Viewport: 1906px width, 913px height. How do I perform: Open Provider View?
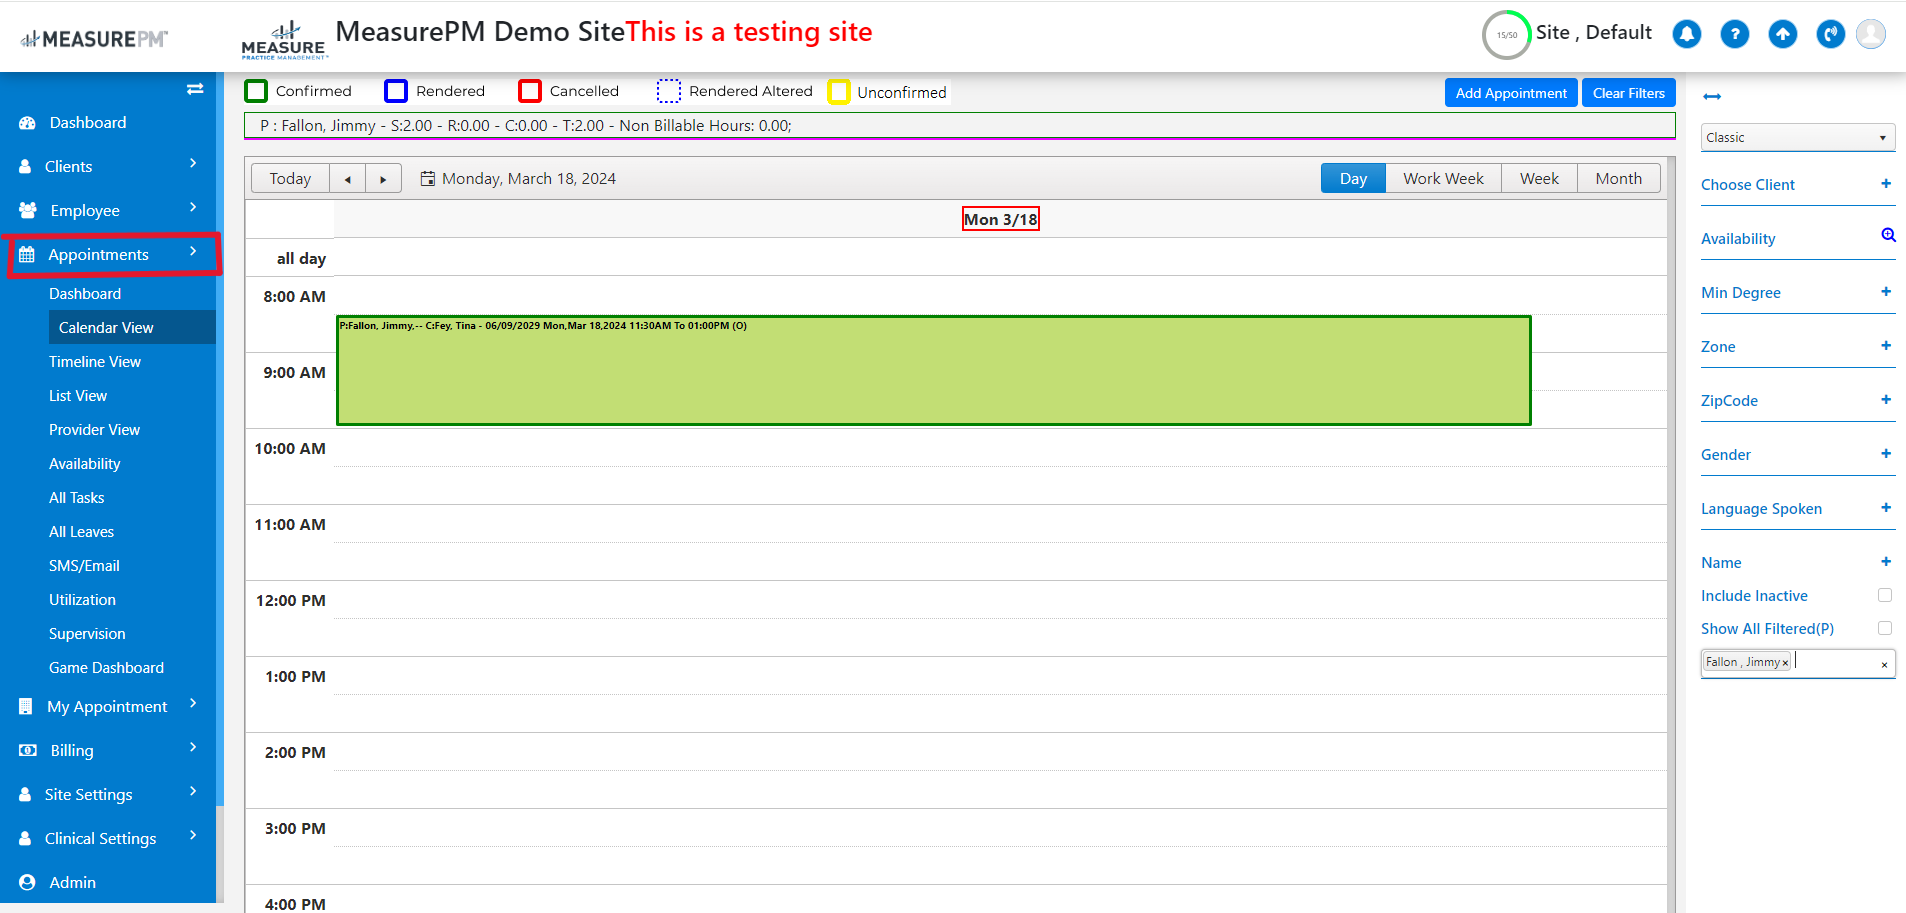click(x=94, y=429)
